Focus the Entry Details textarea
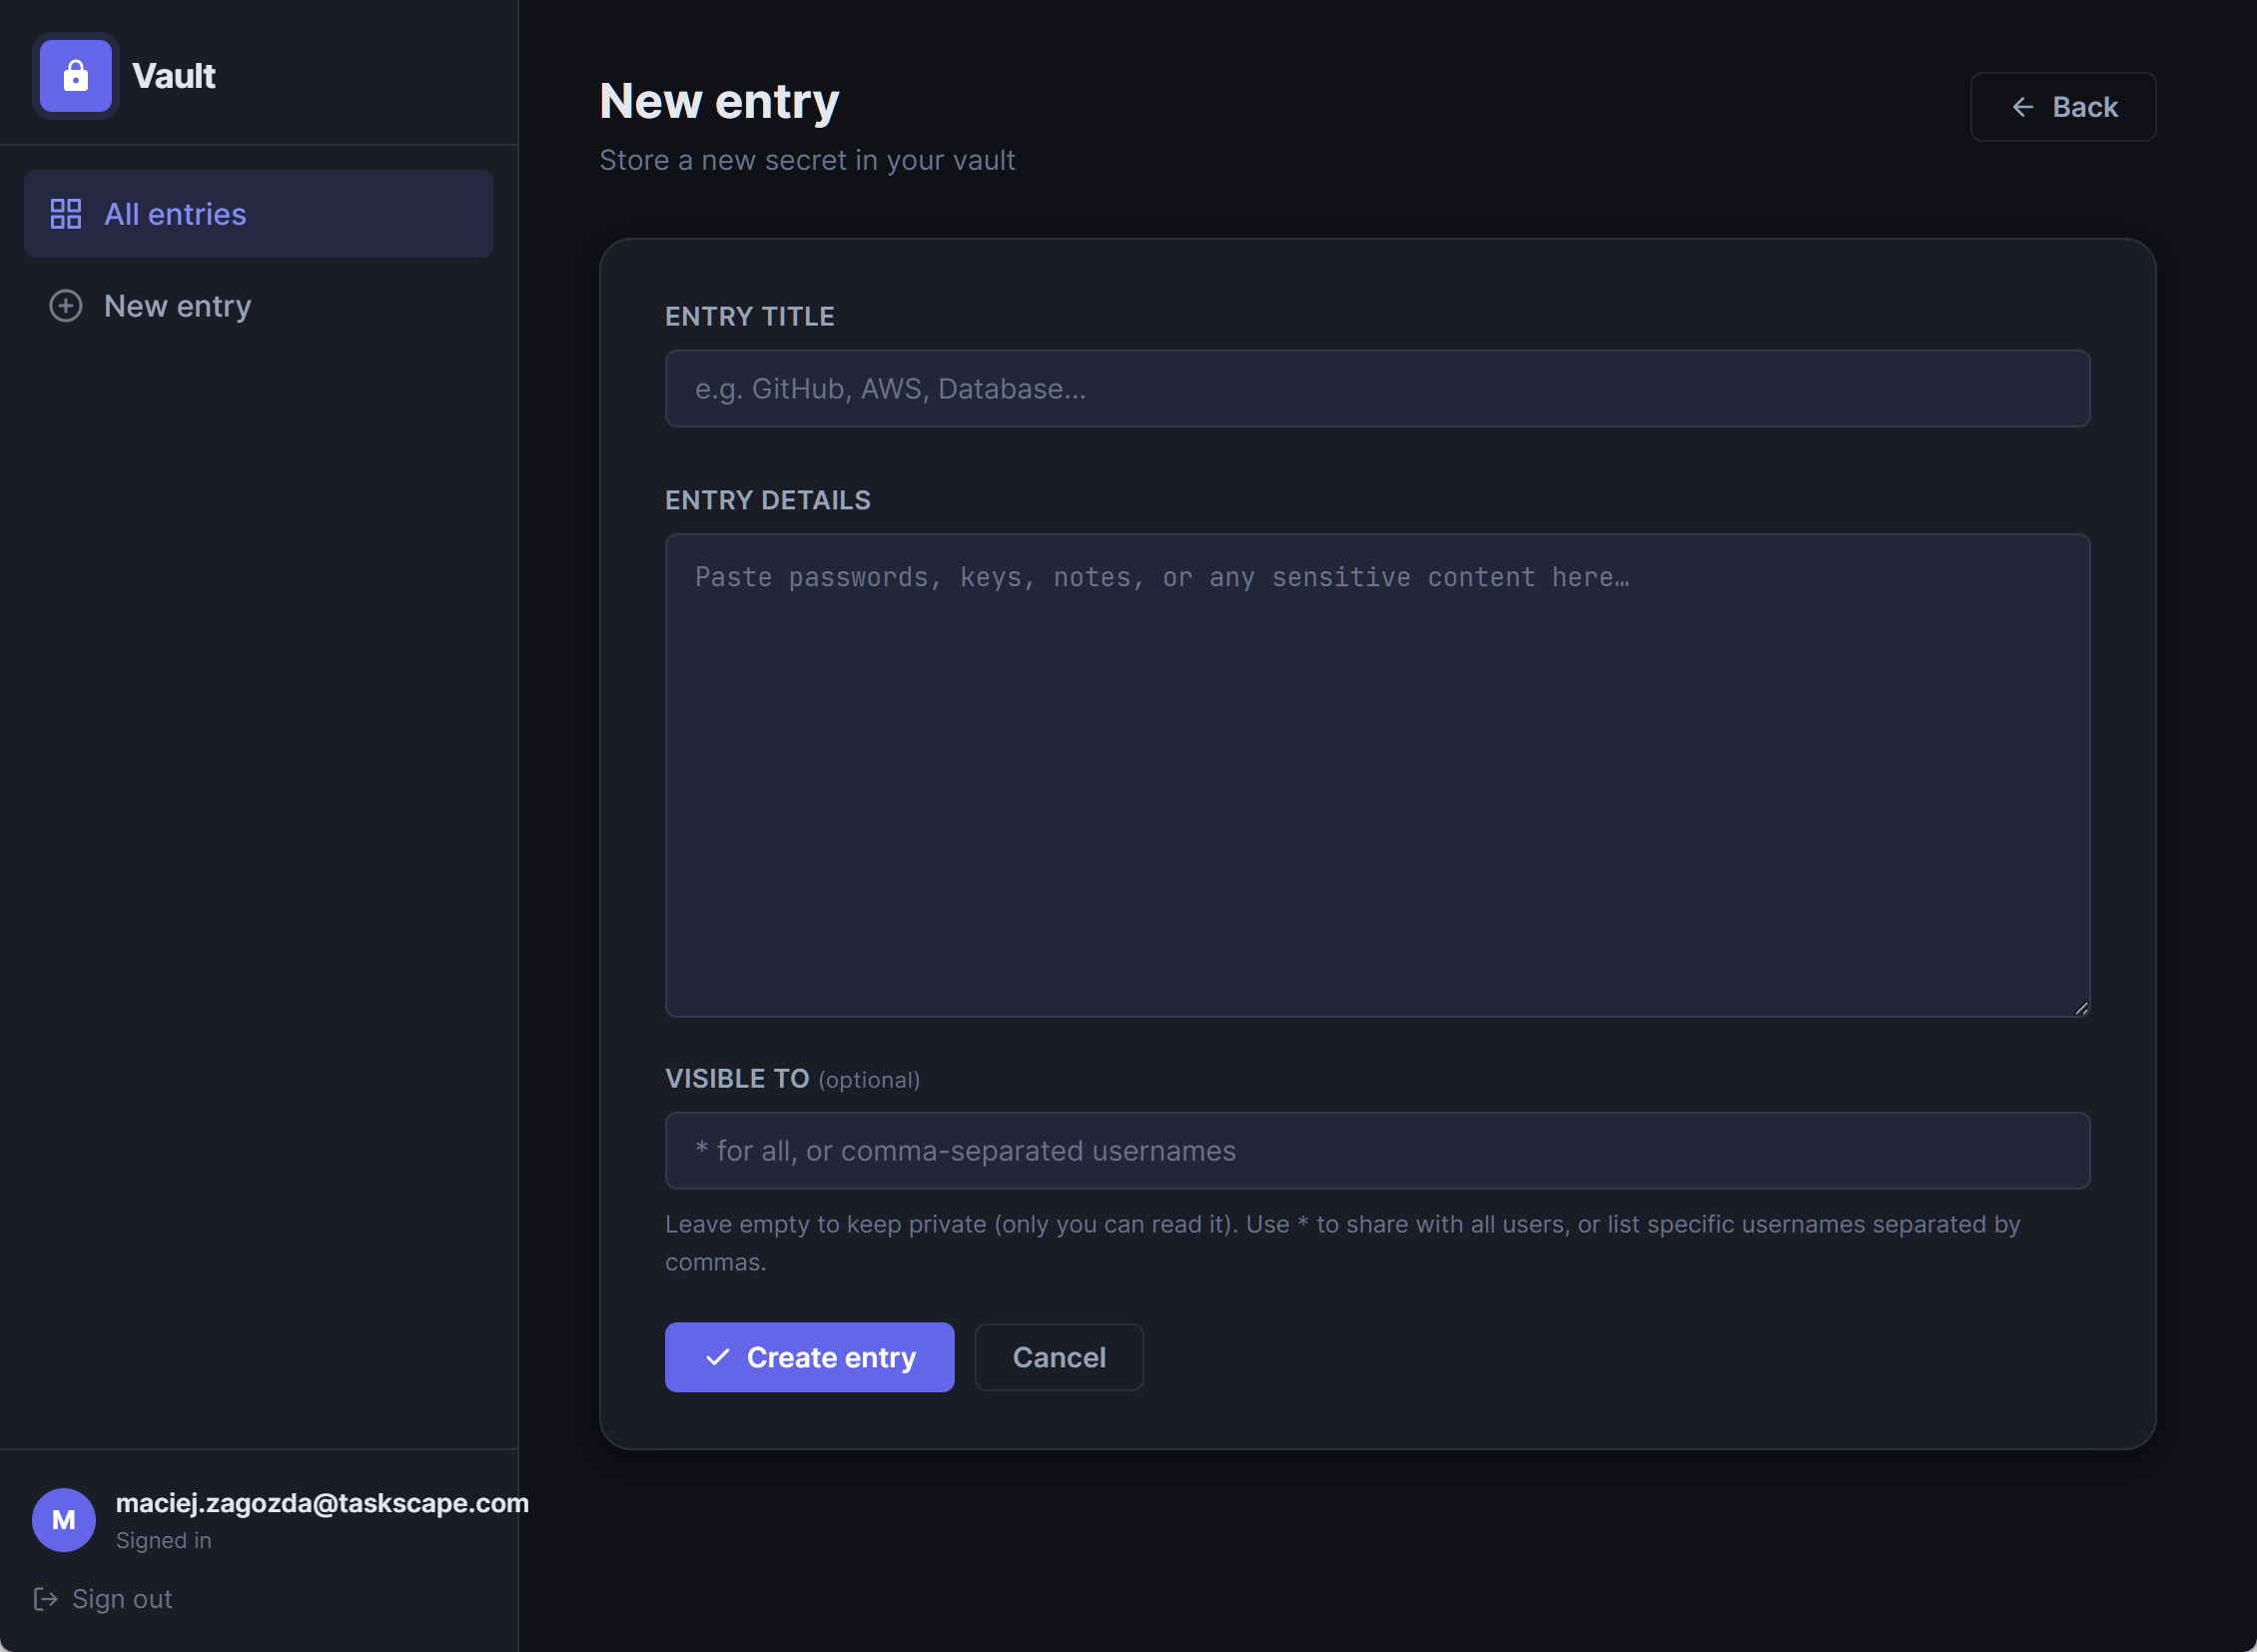Screen dimensions: 2257x1652 (1377, 776)
